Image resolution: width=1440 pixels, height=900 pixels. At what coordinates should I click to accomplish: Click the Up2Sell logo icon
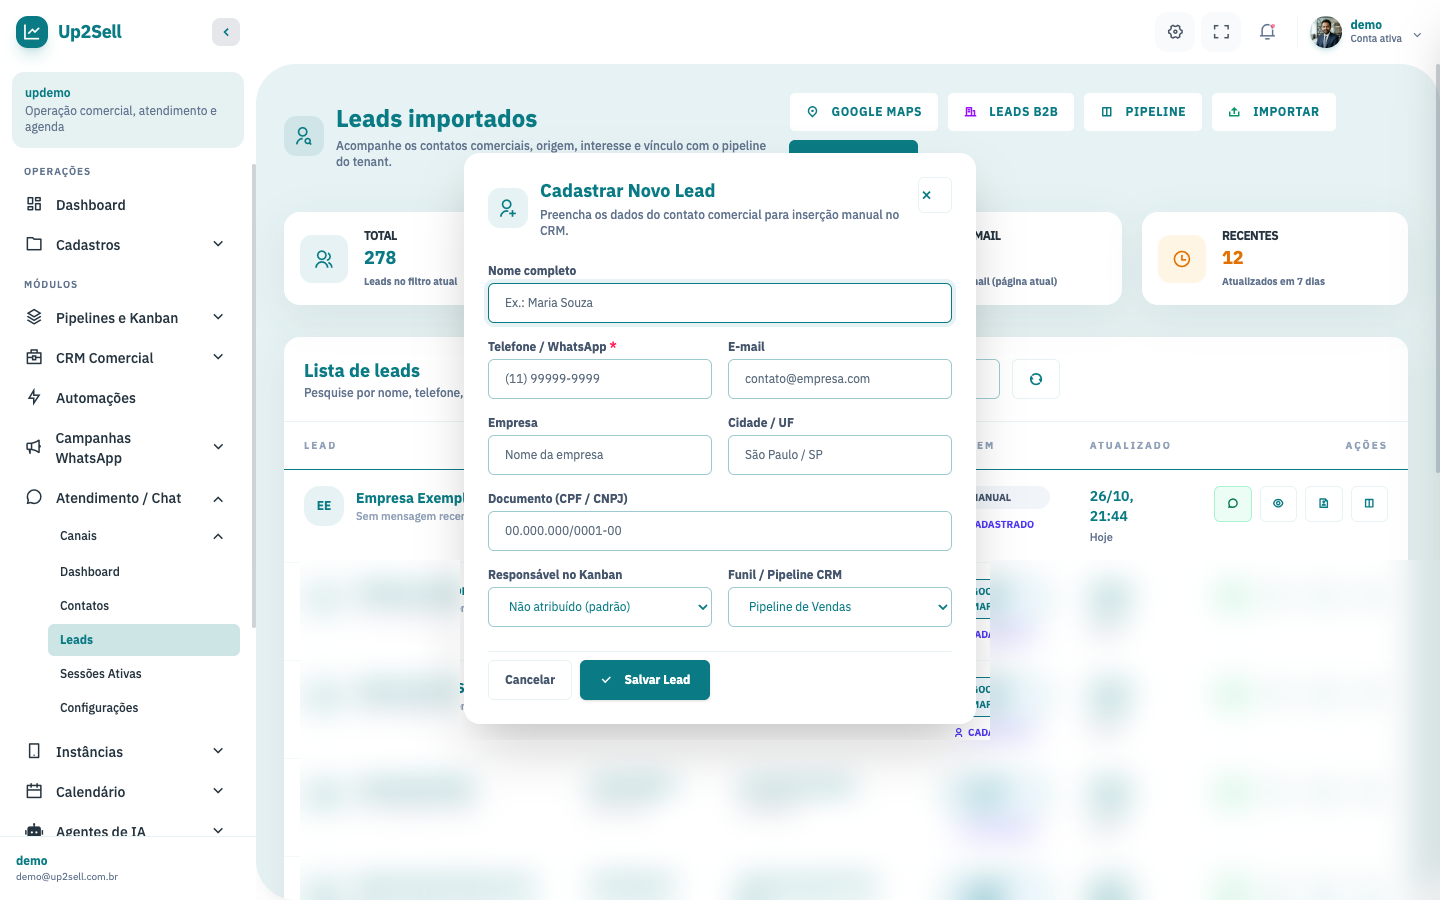coord(32,32)
